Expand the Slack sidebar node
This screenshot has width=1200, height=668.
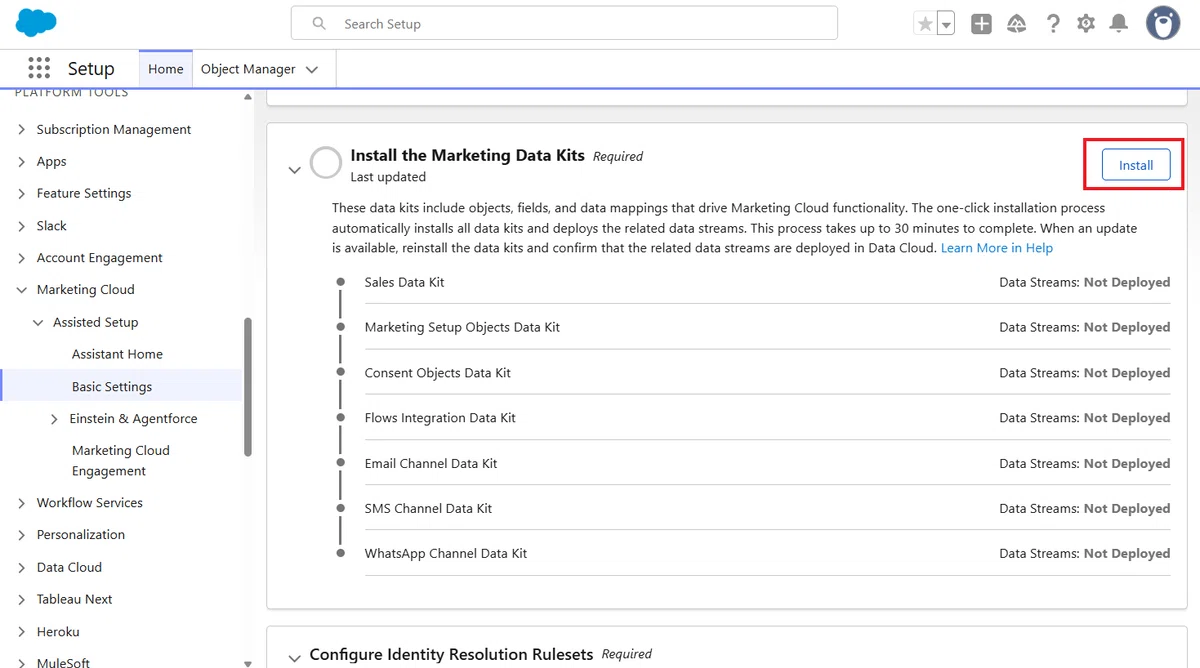point(22,226)
